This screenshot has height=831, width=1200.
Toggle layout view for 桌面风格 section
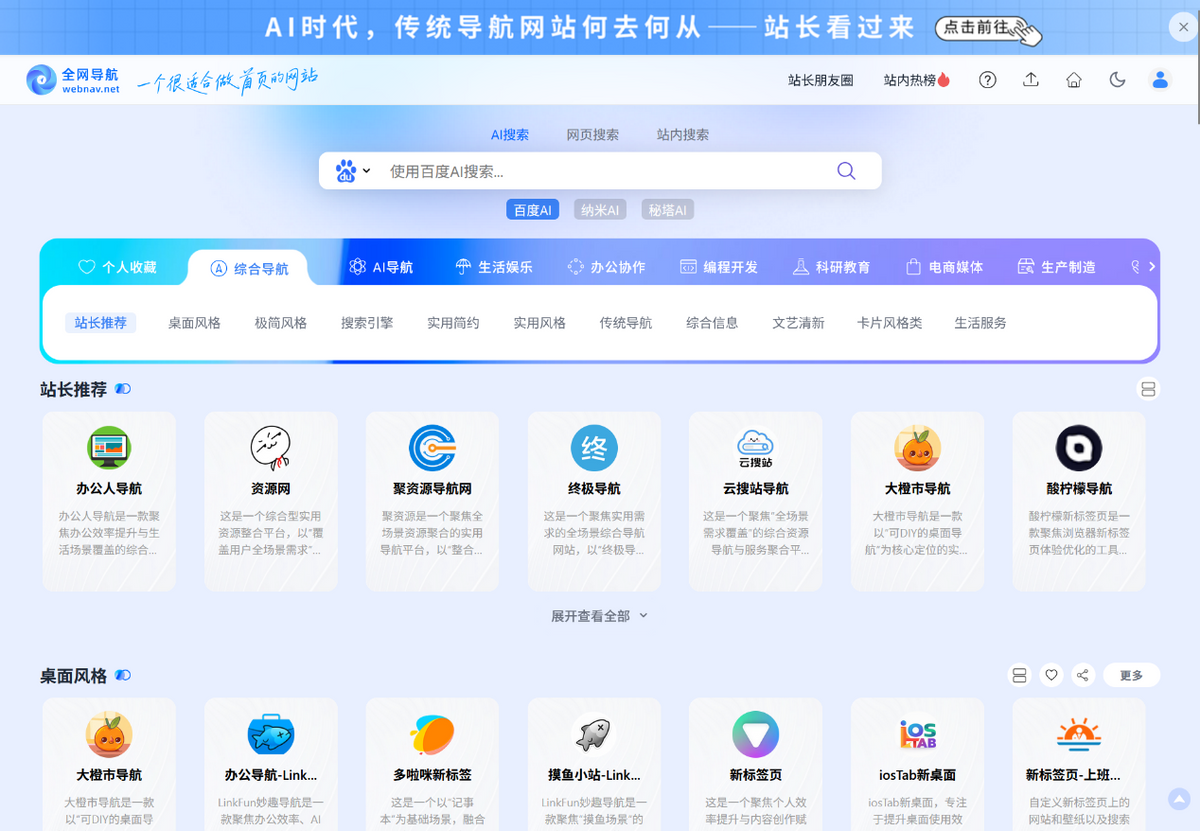point(1020,675)
